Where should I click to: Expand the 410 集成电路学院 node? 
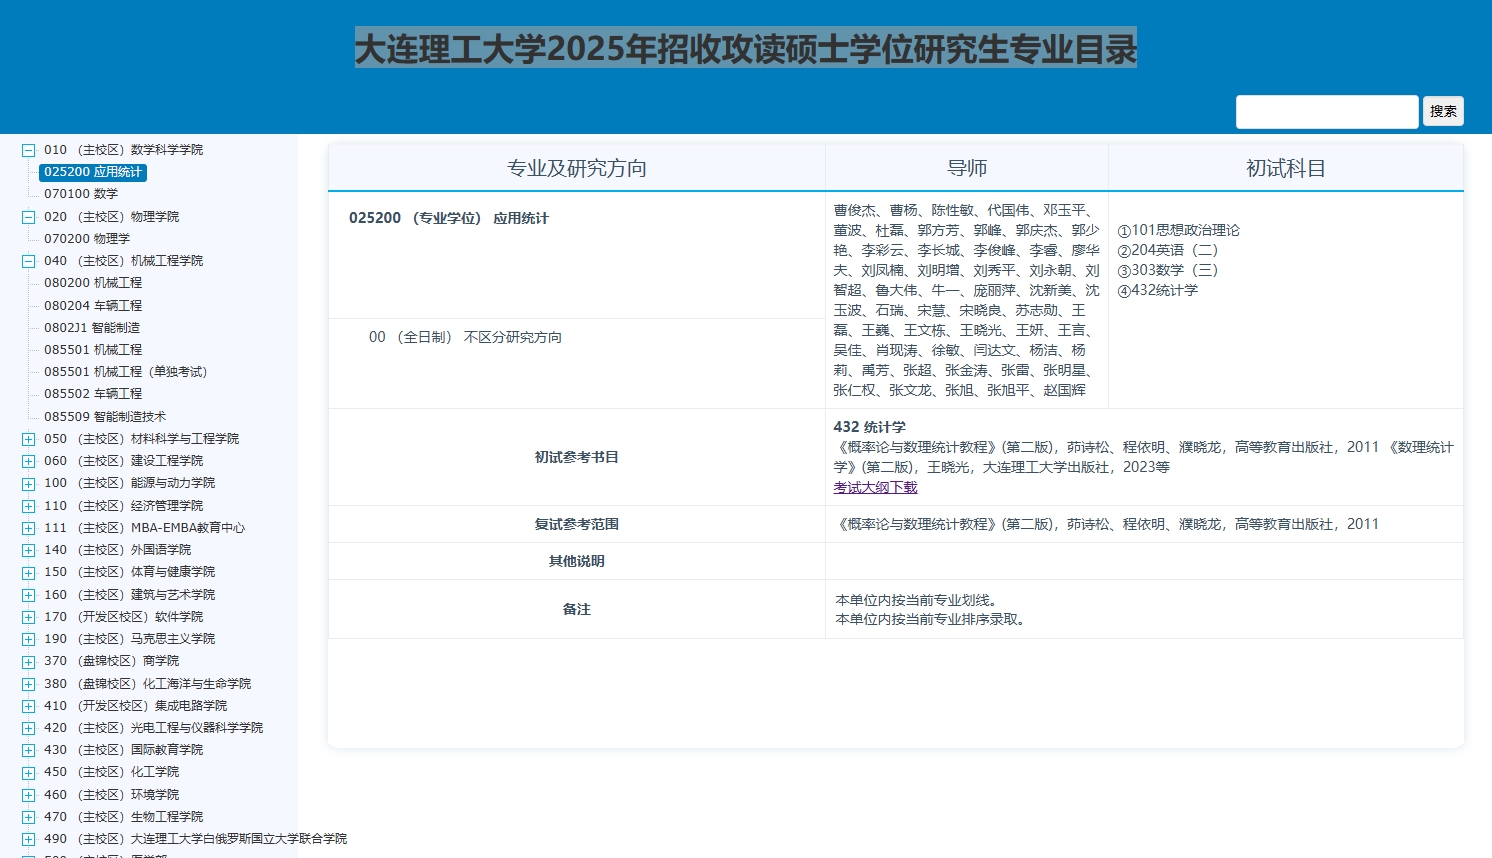pos(29,706)
